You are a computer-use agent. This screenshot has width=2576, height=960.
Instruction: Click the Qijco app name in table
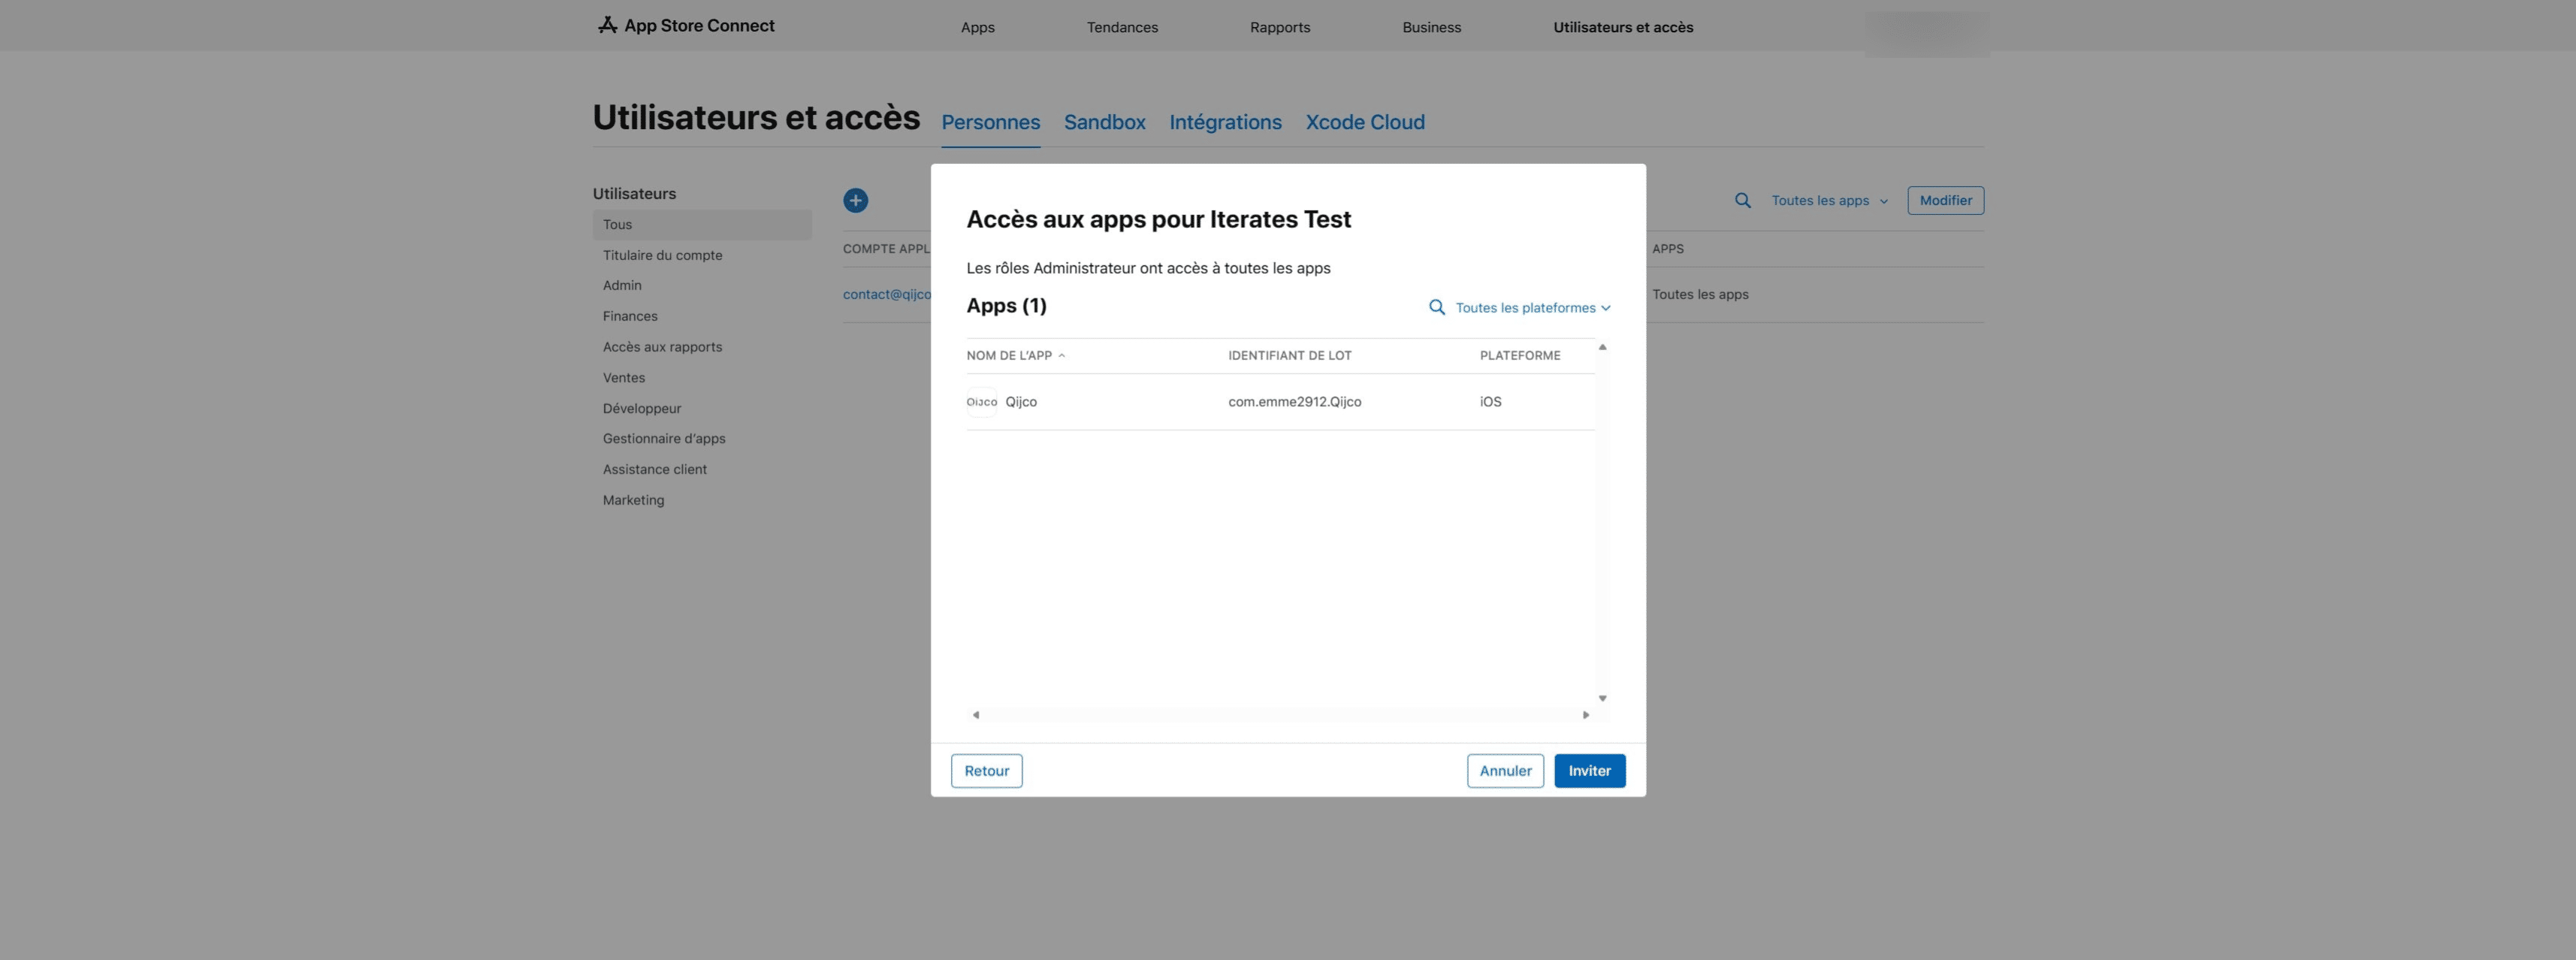tap(1020, 402)
